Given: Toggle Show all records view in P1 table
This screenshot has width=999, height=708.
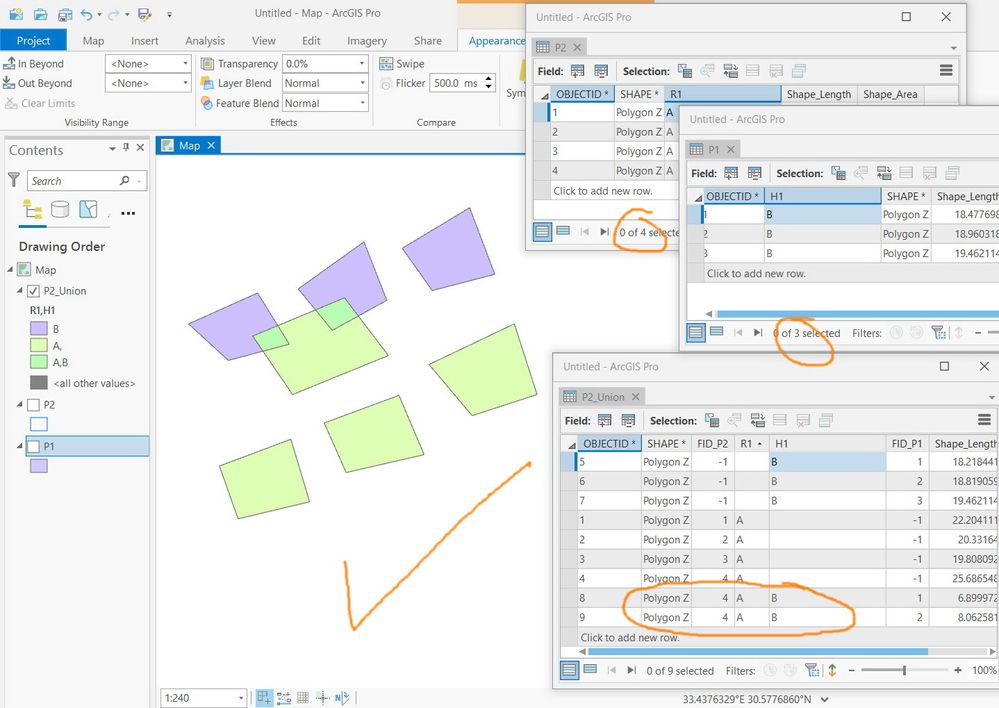Looking at the screenshot, I should coord(696,332).
